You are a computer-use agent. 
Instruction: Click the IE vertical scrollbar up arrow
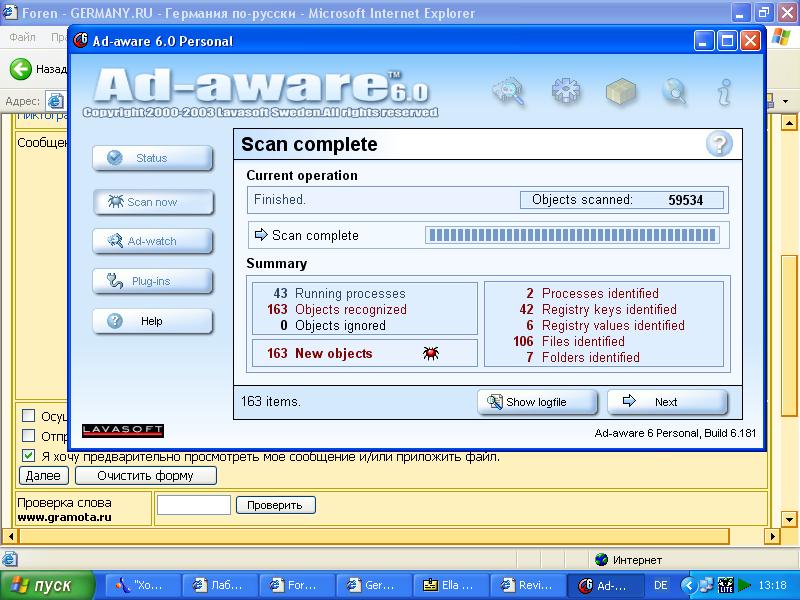point(789,123)
